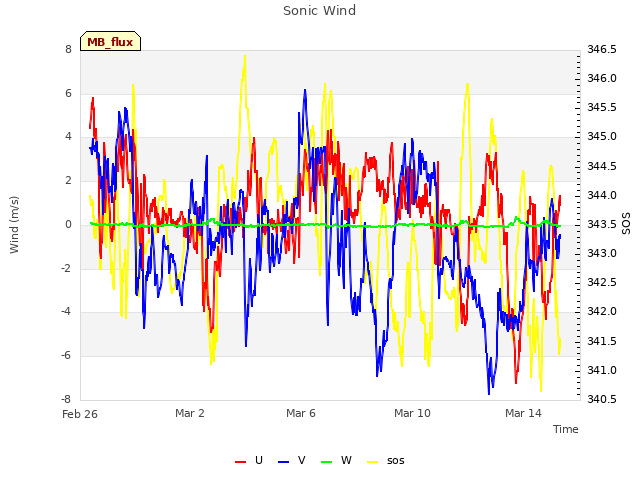Image resolution: width=640 pixels, height=480 pixels.
Task: Click the right axis value 346.5
Action: coord(602,49)
